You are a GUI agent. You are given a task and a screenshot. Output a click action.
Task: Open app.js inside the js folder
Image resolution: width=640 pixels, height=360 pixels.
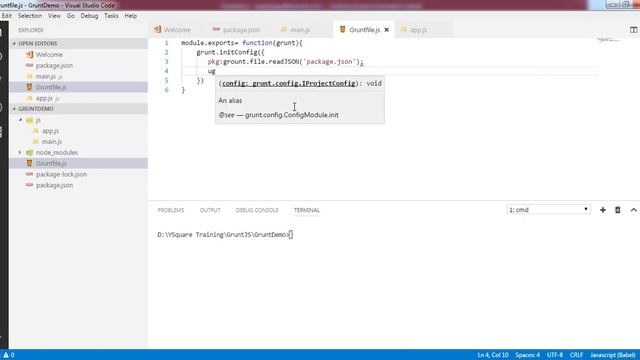78,131
